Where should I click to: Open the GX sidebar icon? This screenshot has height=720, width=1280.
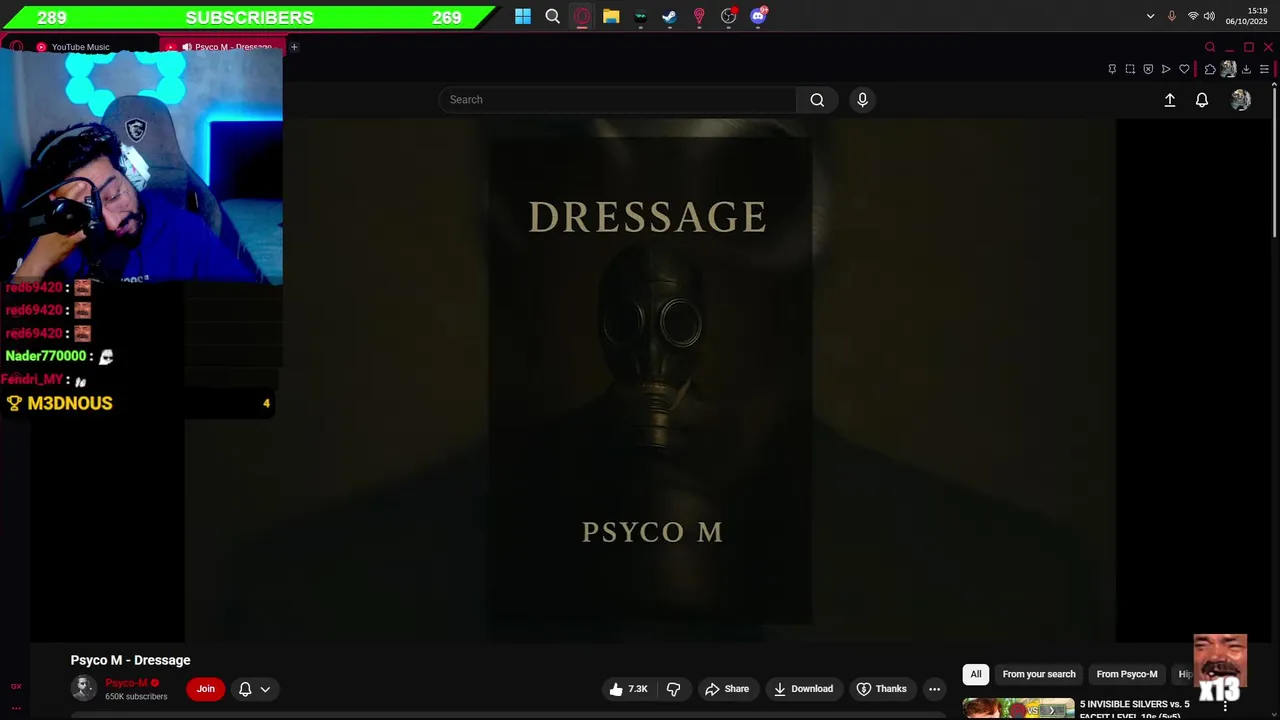[16, 686]
